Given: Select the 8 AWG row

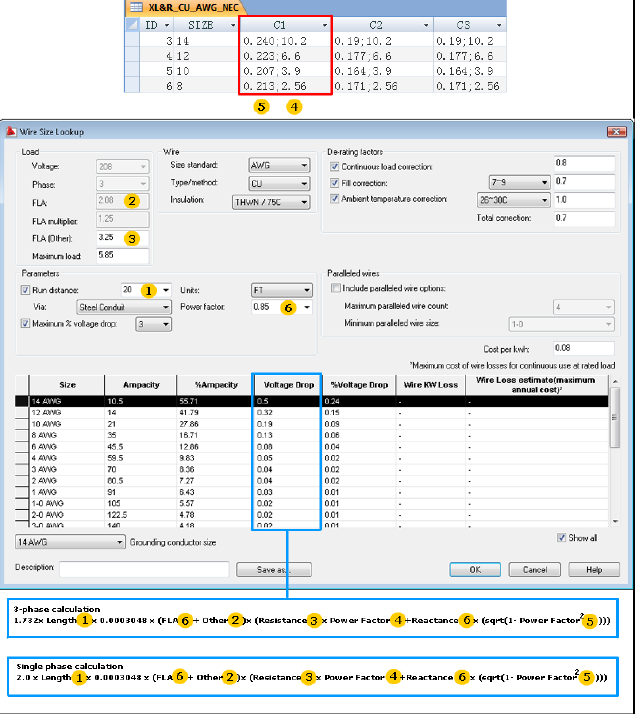Looking at the screenshot, I should tap(312, 435).
